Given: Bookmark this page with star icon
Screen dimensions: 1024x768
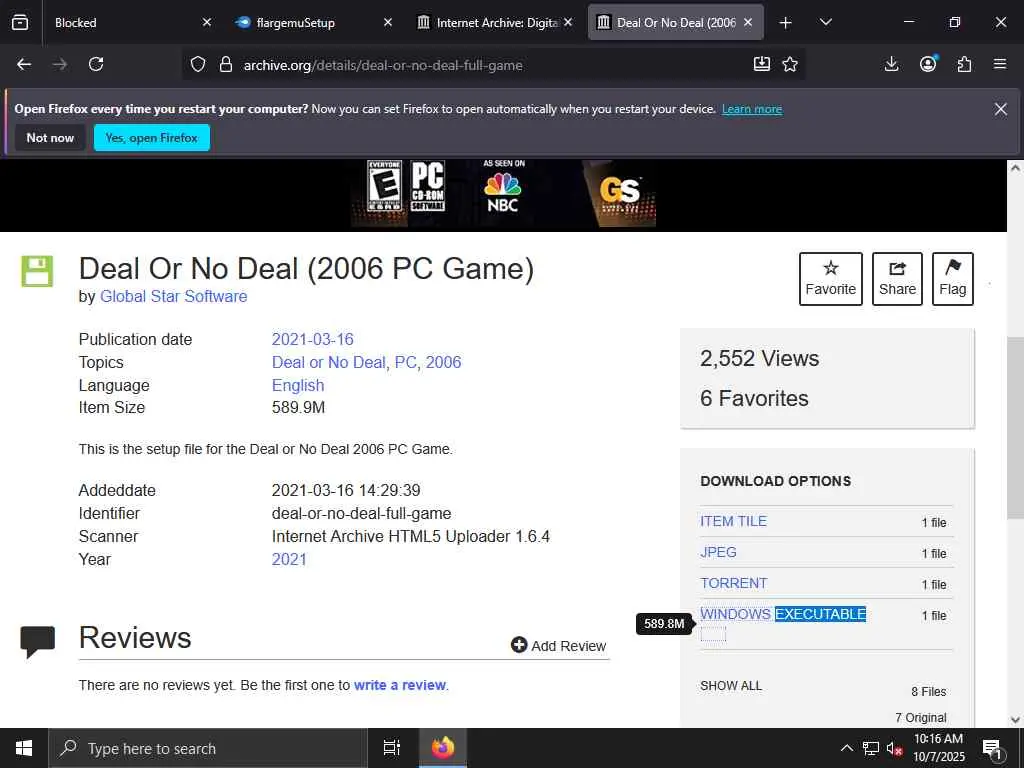Looking at the screenshot, I should click(790, 64).
